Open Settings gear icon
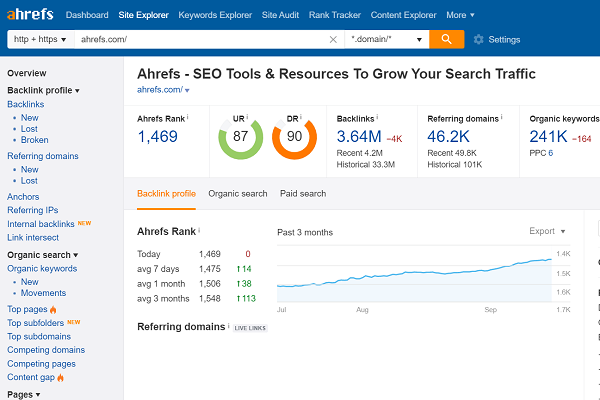This screenshot has width=600, height=400. [x=478, y=39]
